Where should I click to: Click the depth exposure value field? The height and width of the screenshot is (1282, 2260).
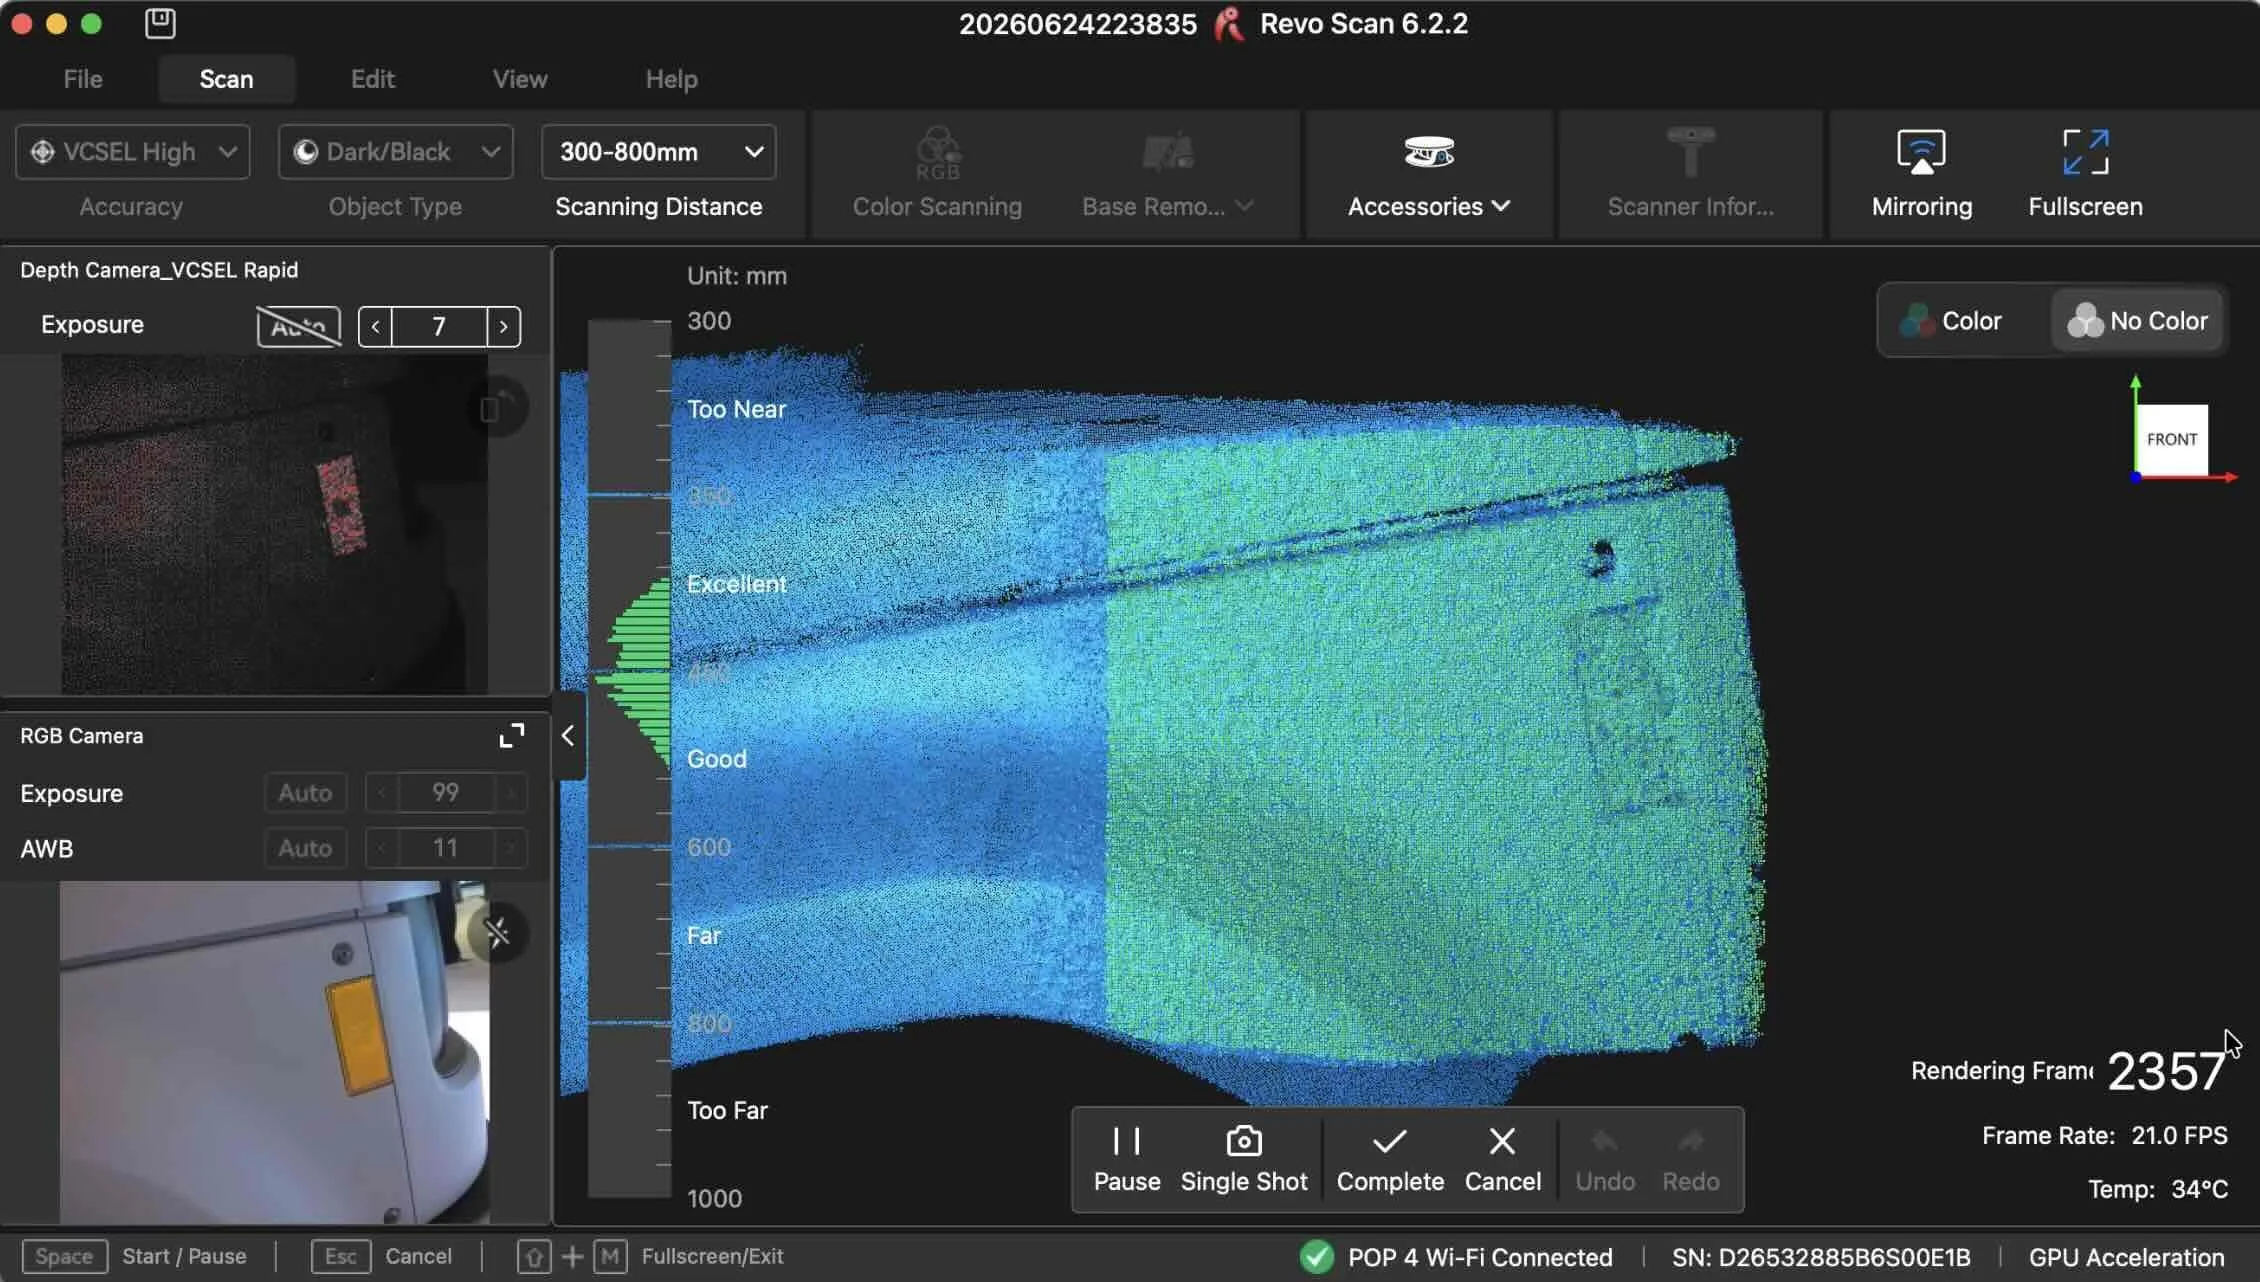click(439, 327)
